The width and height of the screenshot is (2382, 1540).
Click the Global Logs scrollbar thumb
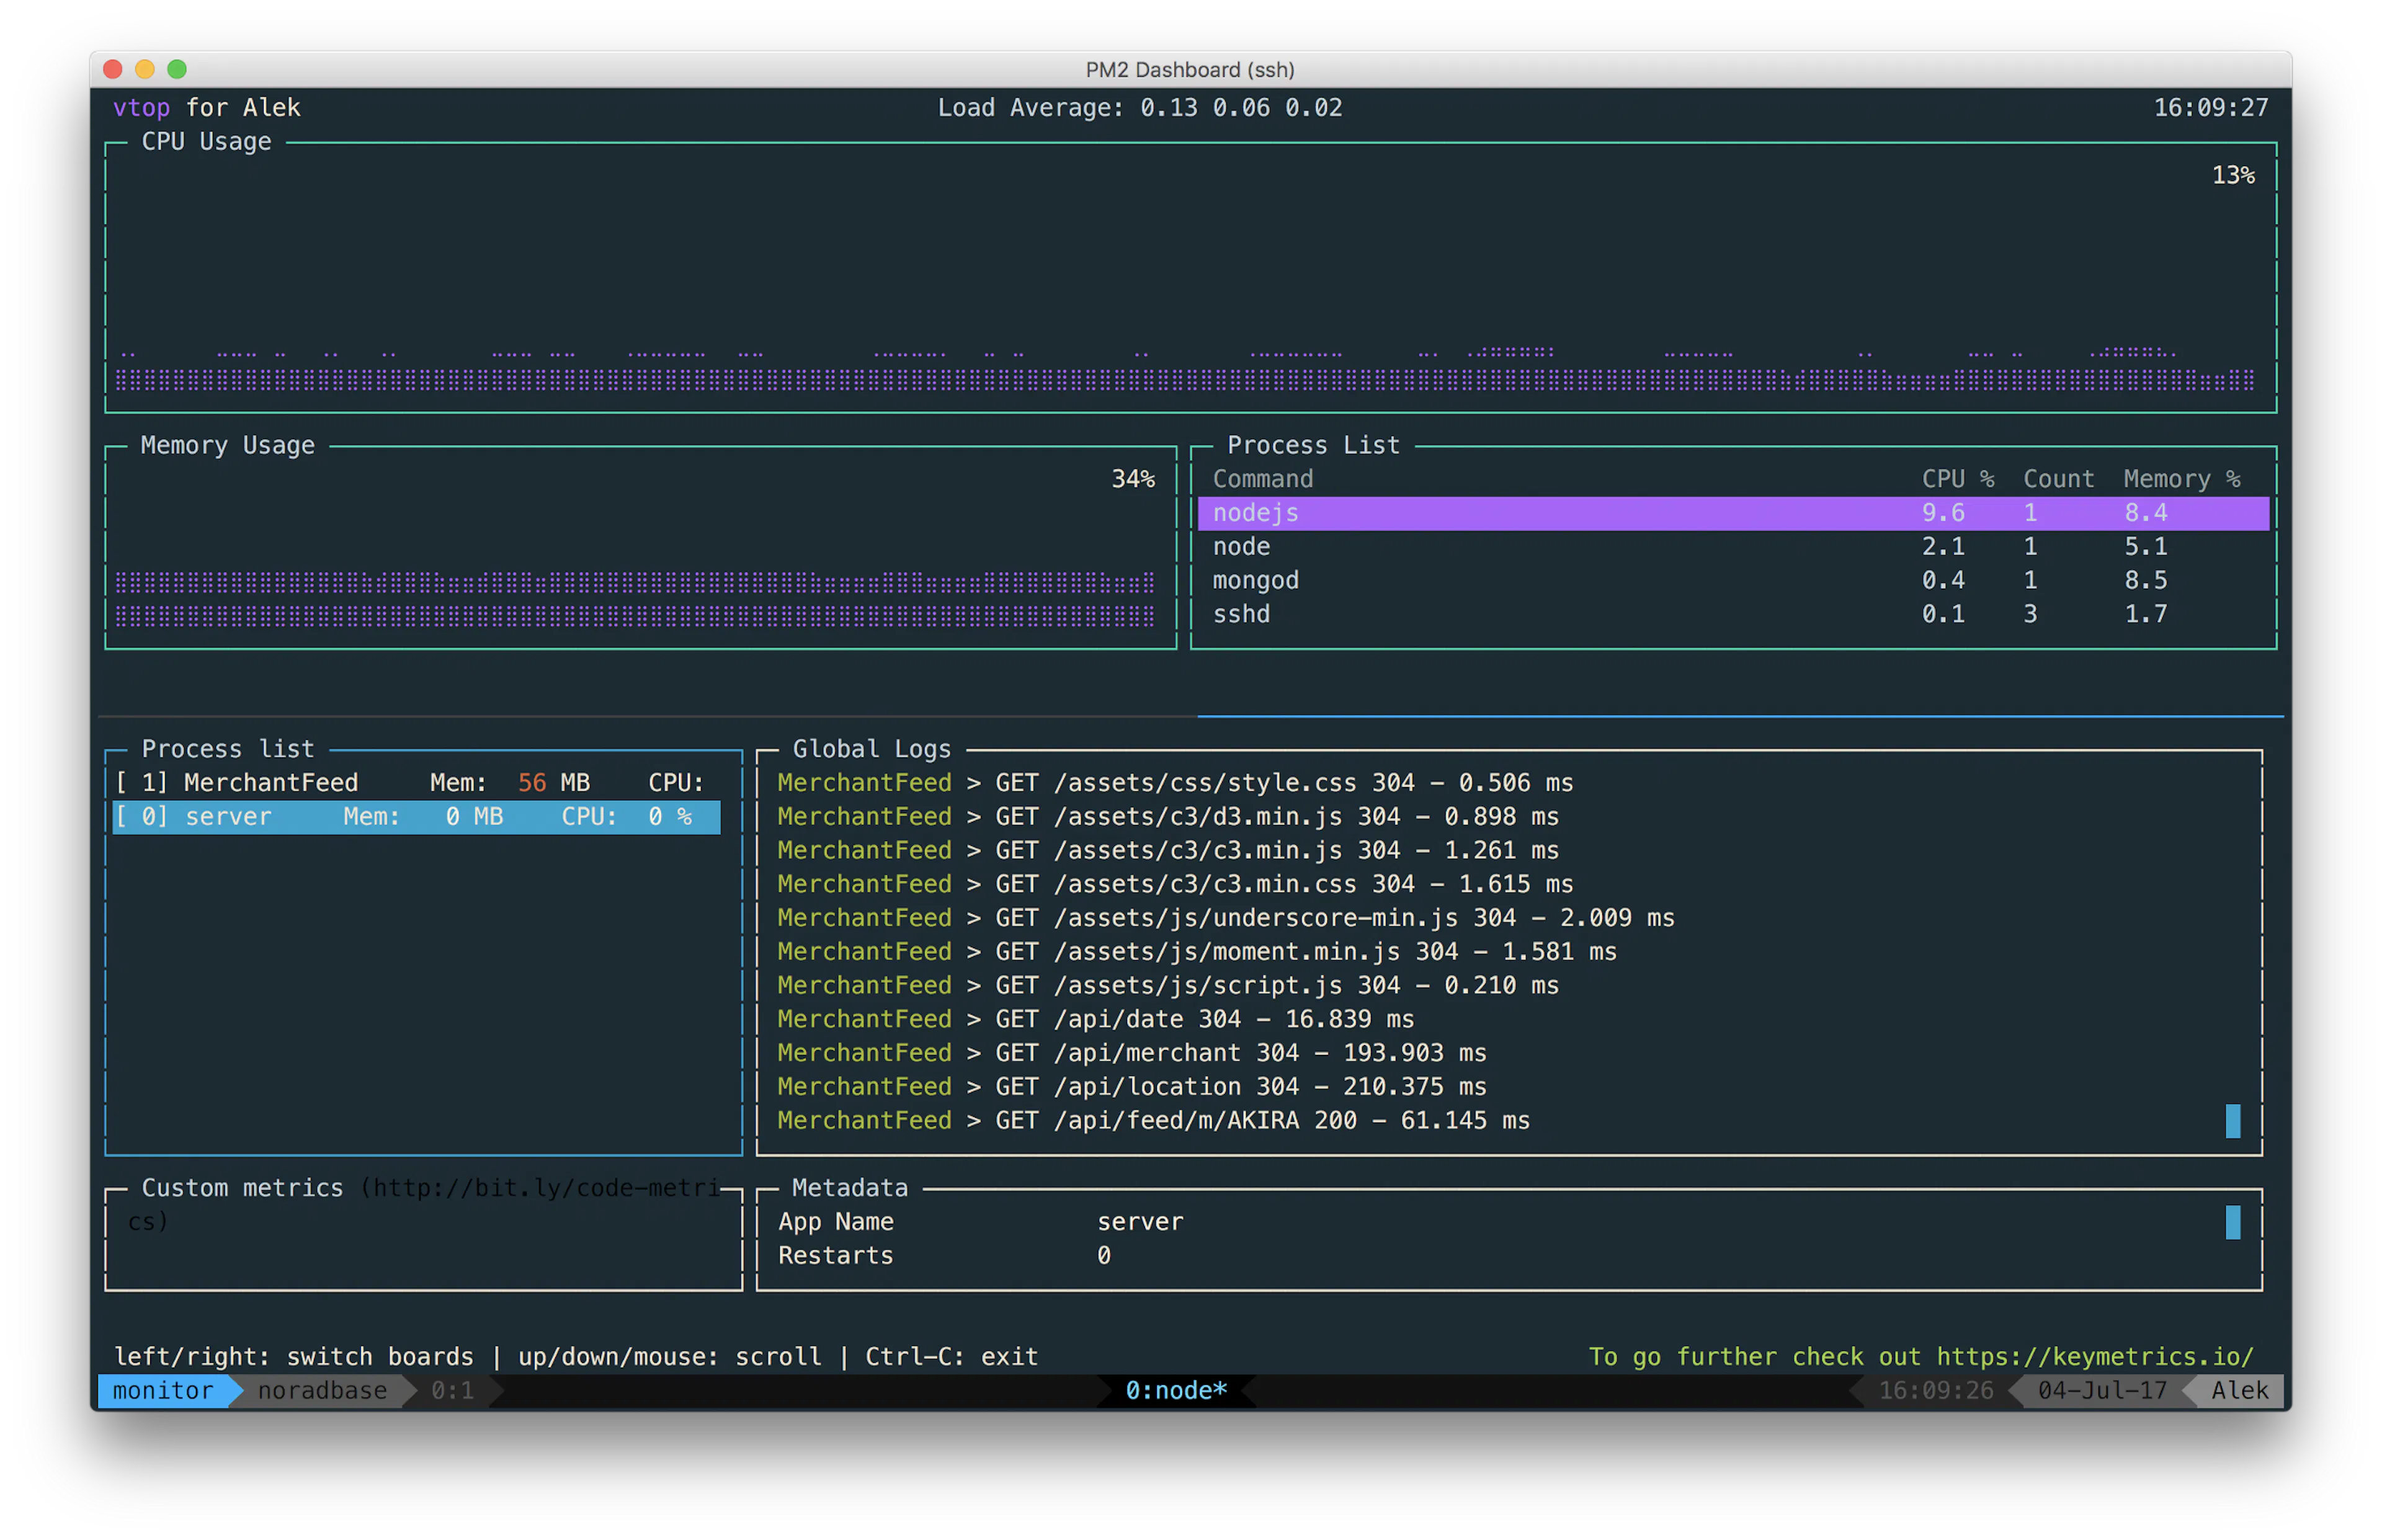[2232, 1121]
